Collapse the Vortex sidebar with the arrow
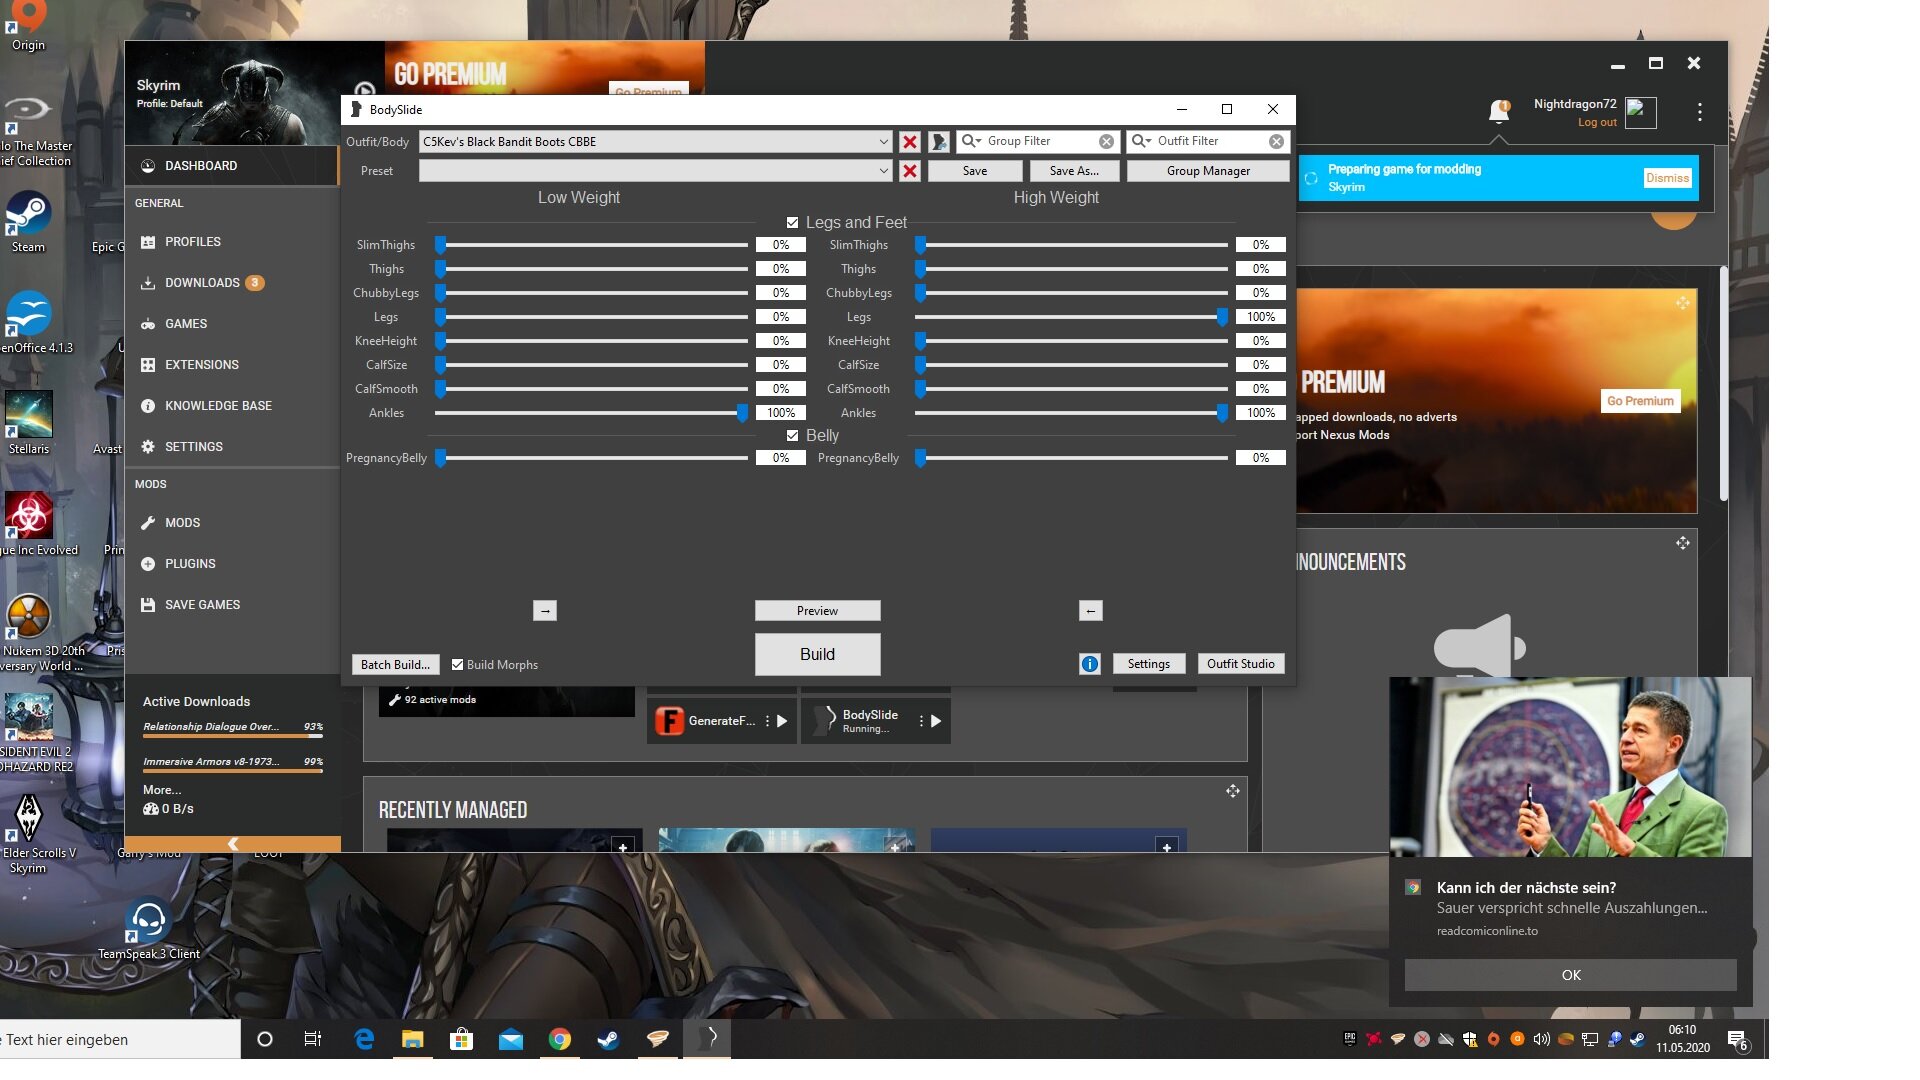1920x1080 pixels. [233, 844]
